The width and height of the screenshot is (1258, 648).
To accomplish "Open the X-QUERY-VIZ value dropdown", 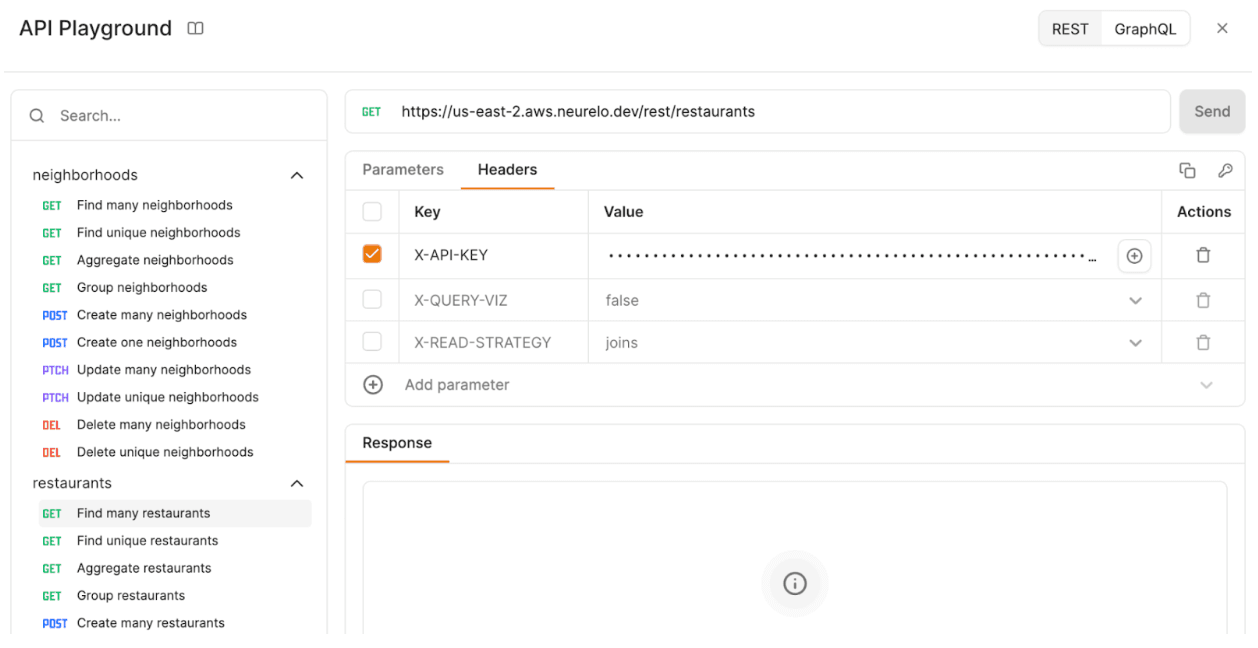I will [1135, 300].
